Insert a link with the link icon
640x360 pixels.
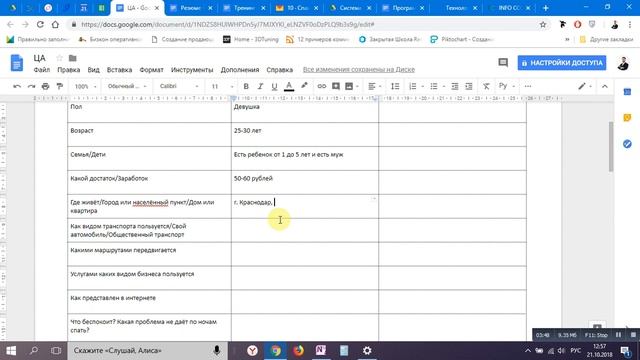(x=322, y=87)
